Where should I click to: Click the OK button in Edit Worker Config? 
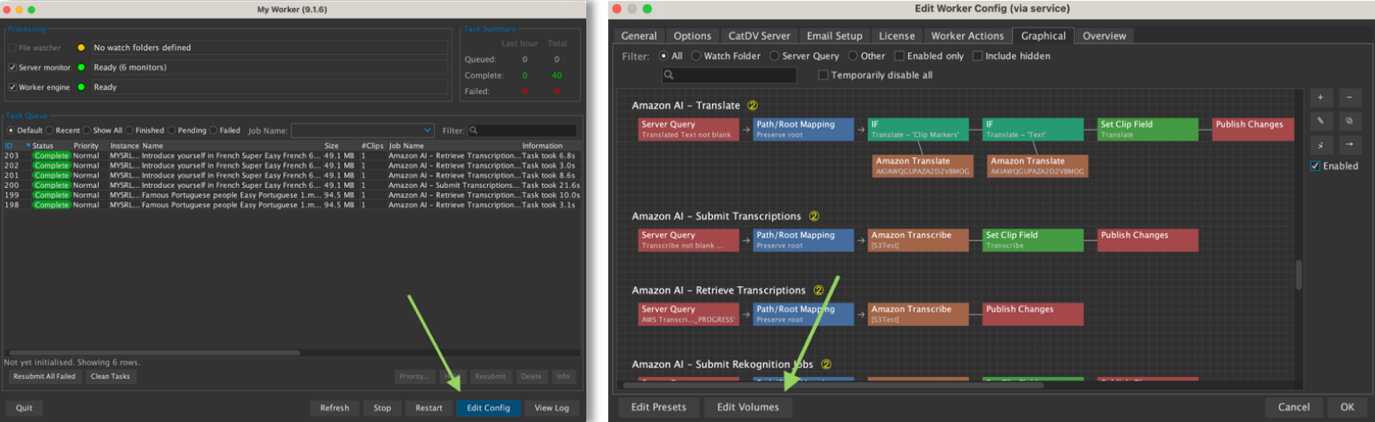1347,407
